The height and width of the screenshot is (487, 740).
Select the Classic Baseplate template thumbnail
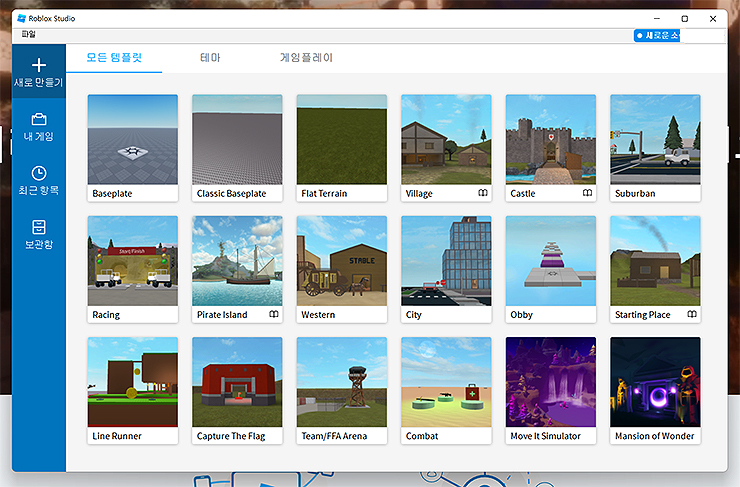[x=237, y=139]
